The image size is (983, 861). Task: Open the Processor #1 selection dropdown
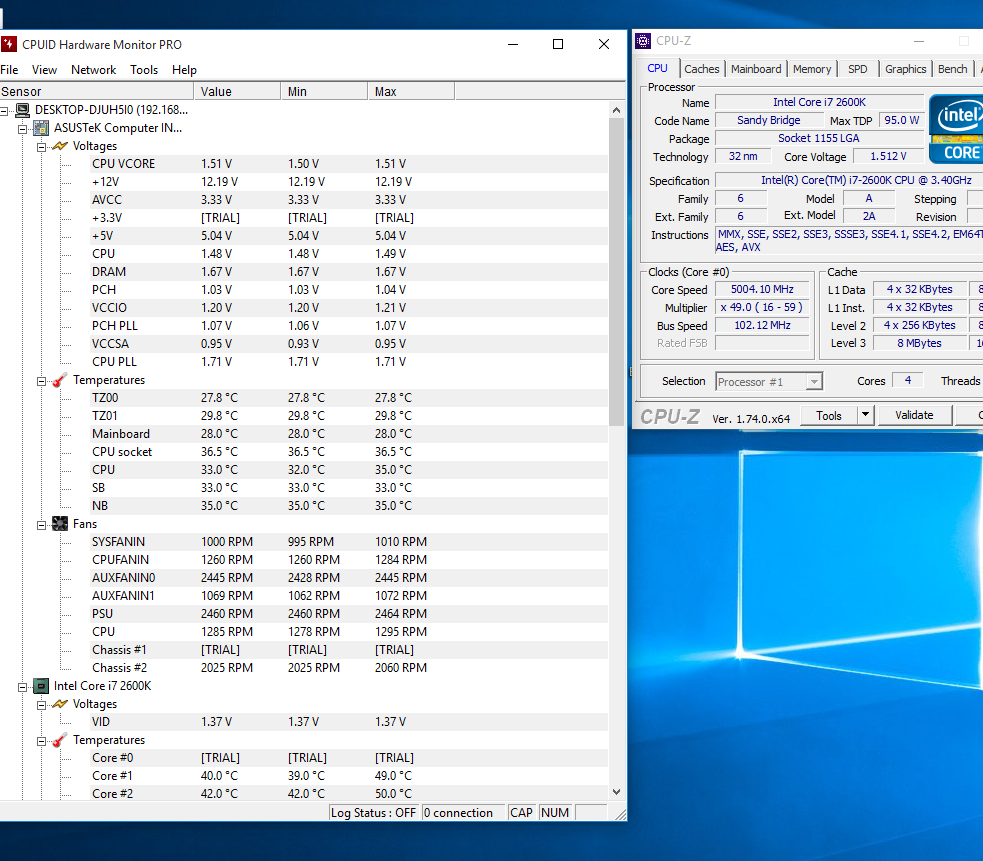pos(814,382)
